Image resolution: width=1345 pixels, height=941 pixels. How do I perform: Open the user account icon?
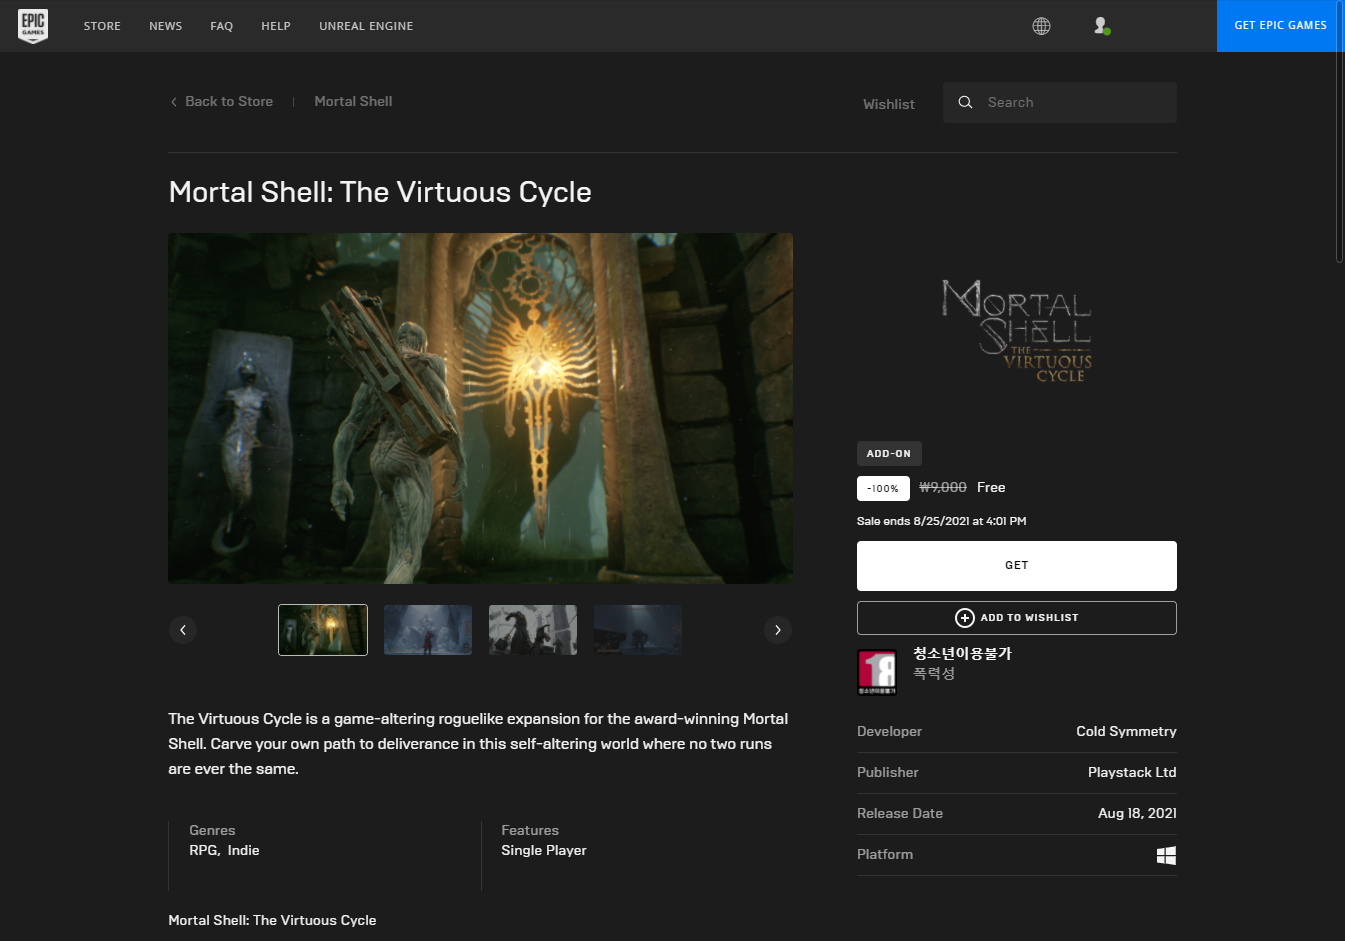(x=1101, y=26)
